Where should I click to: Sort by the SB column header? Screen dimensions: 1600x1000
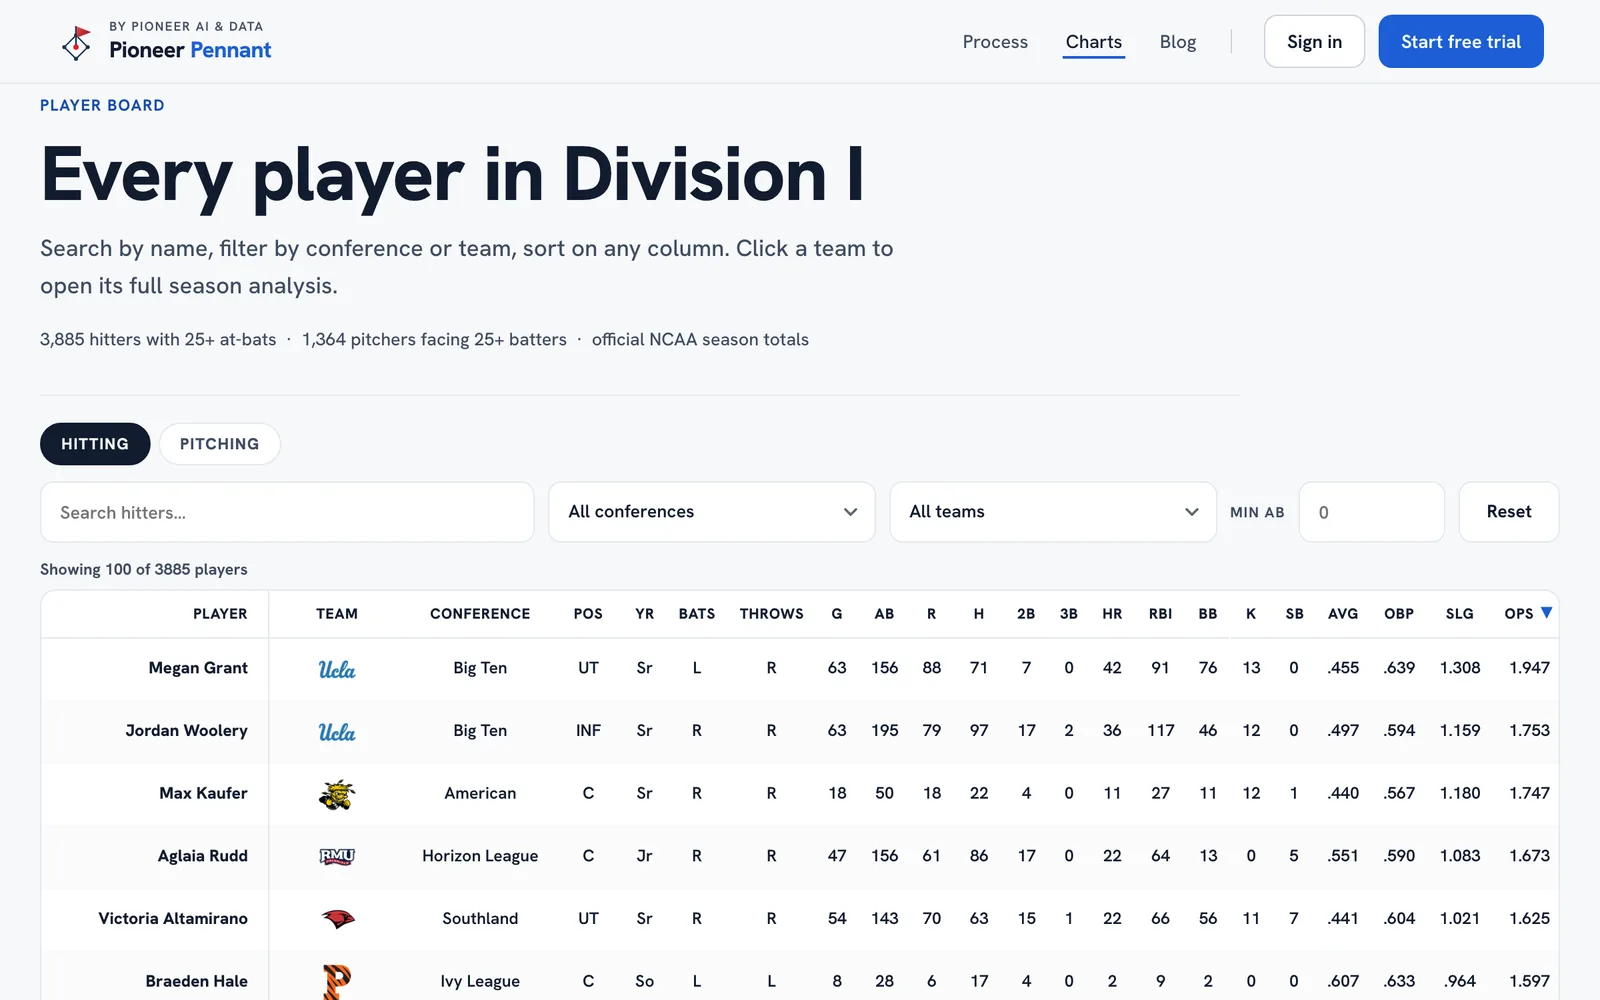[1294, 614]
